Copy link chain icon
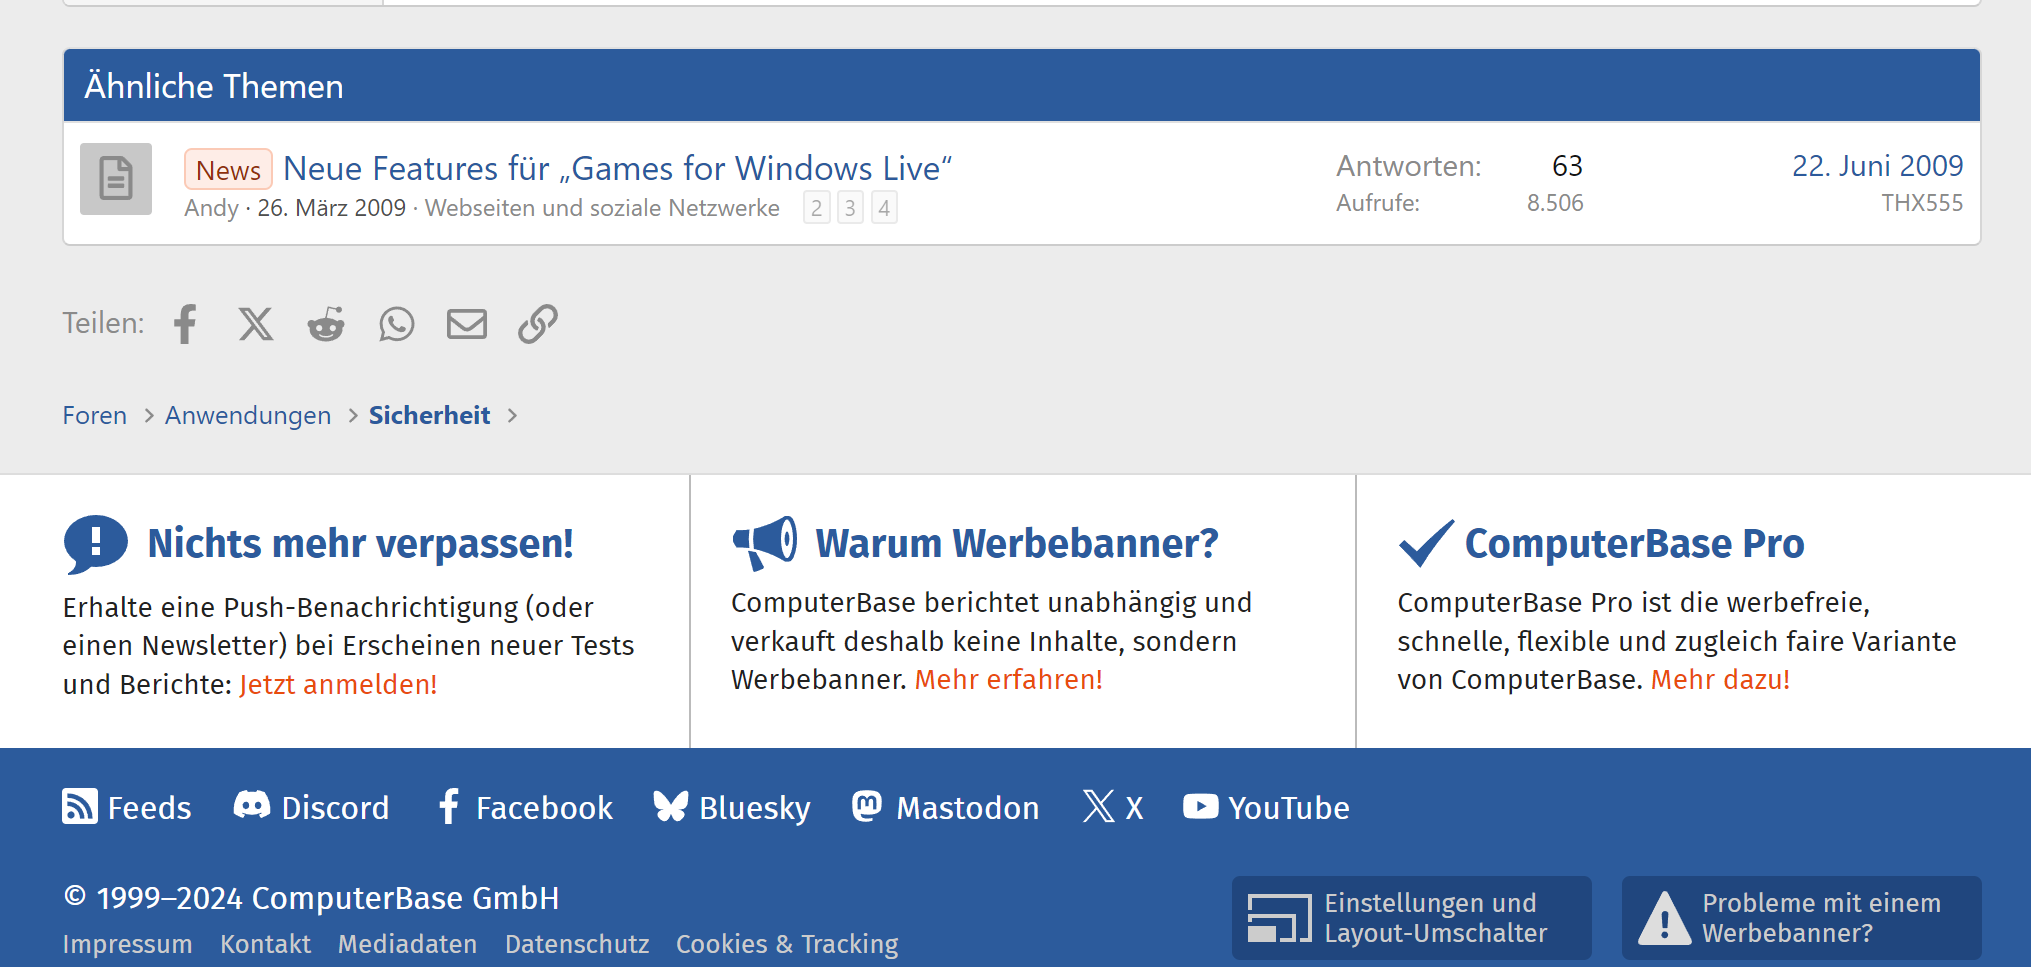Image resolution: width=2031 pixels, height=967 pixels. 538,324
